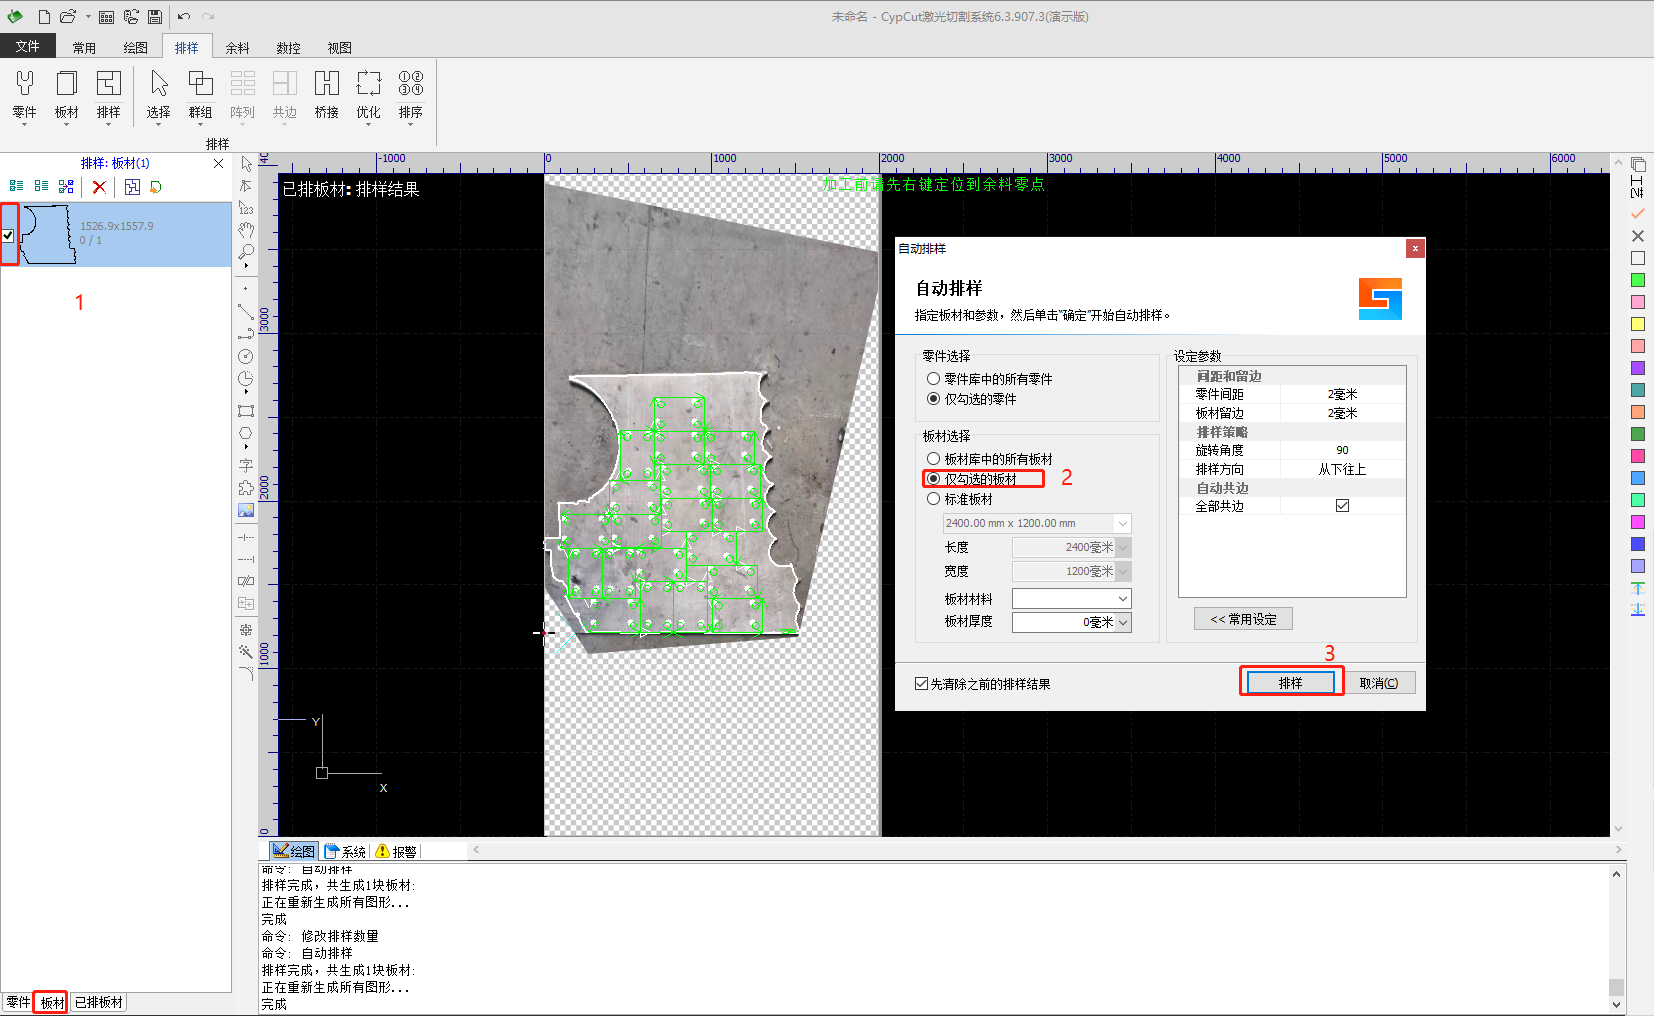
Task: Uncheck the 全部共边 checkbox
Action: (x=1342, y=506)
